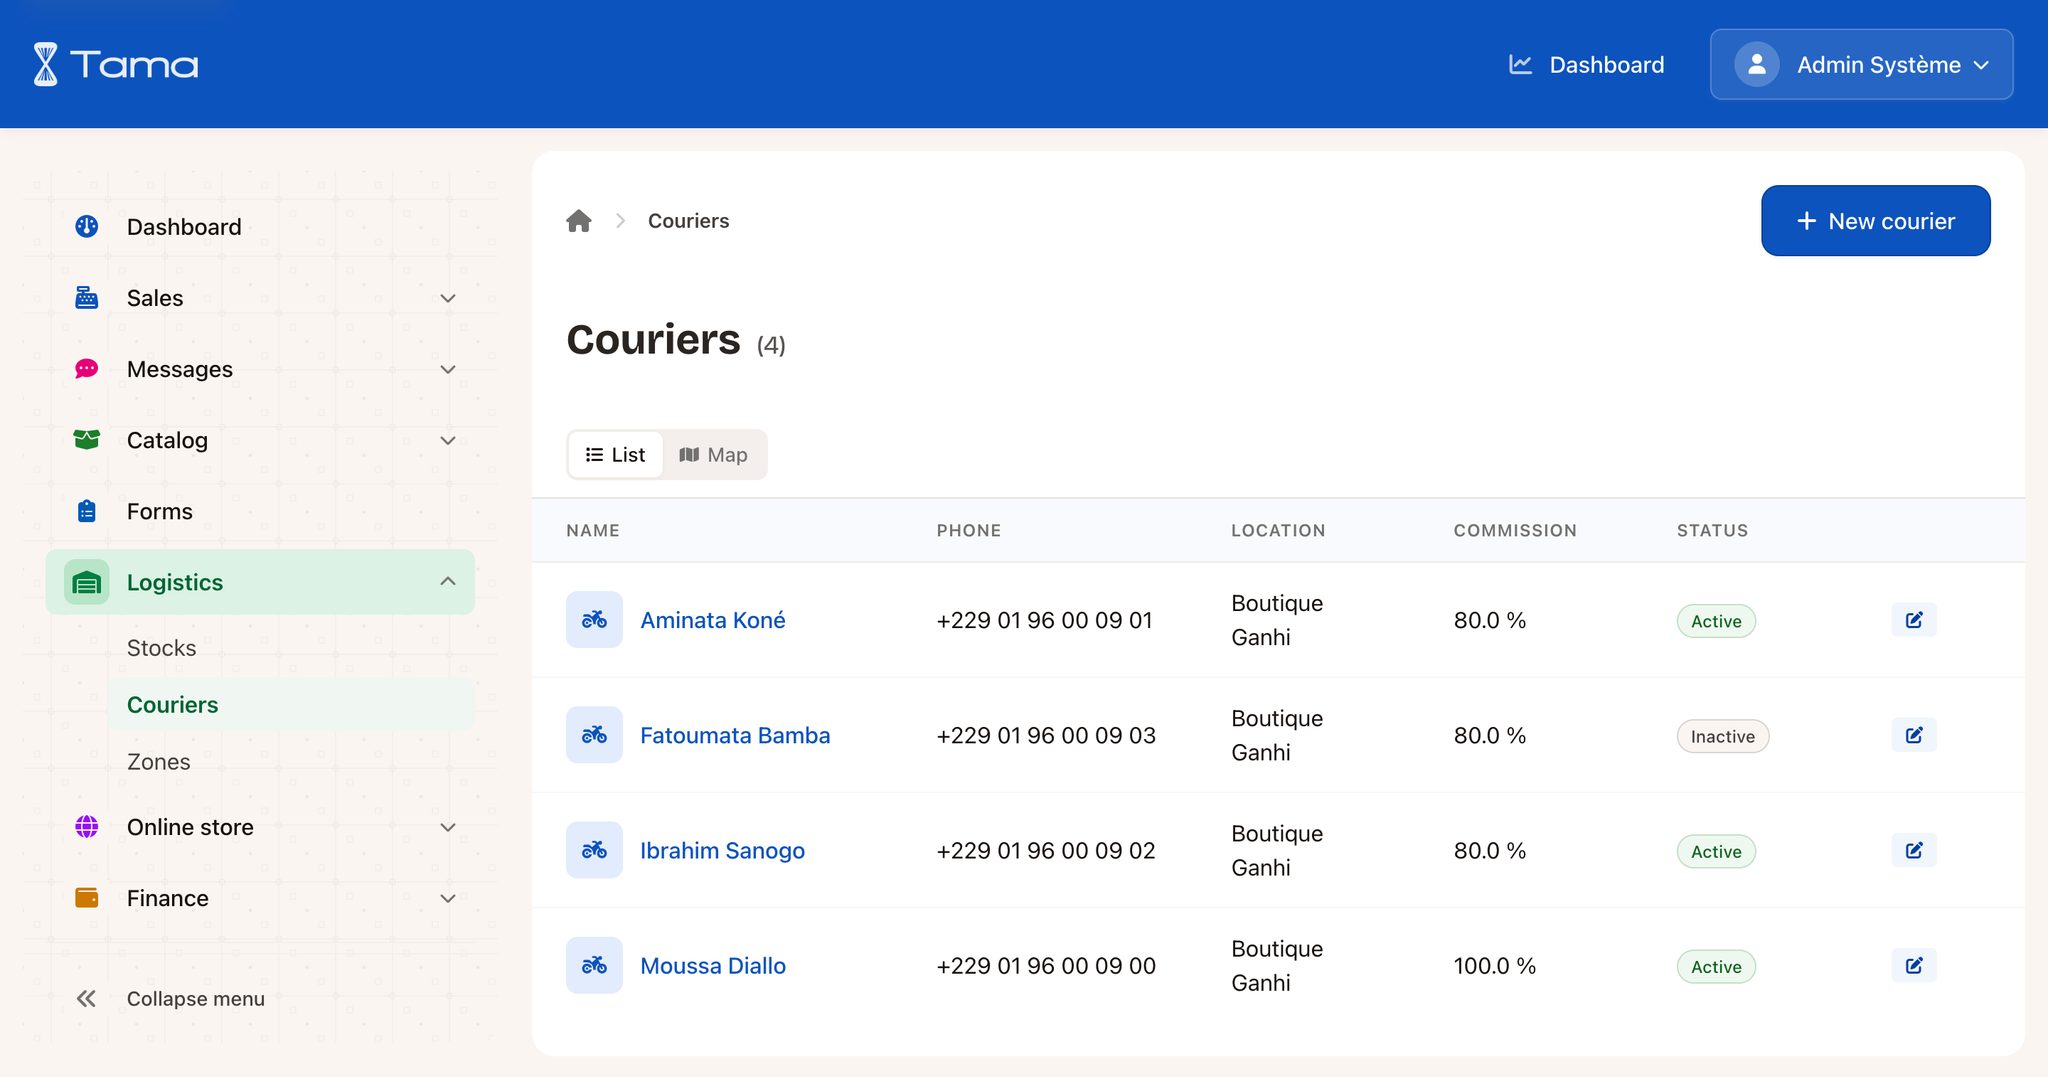The height and width of the screenshot is (1077, 2048).
Task: Open Forms in sidebar
Action: coord(260,511)
